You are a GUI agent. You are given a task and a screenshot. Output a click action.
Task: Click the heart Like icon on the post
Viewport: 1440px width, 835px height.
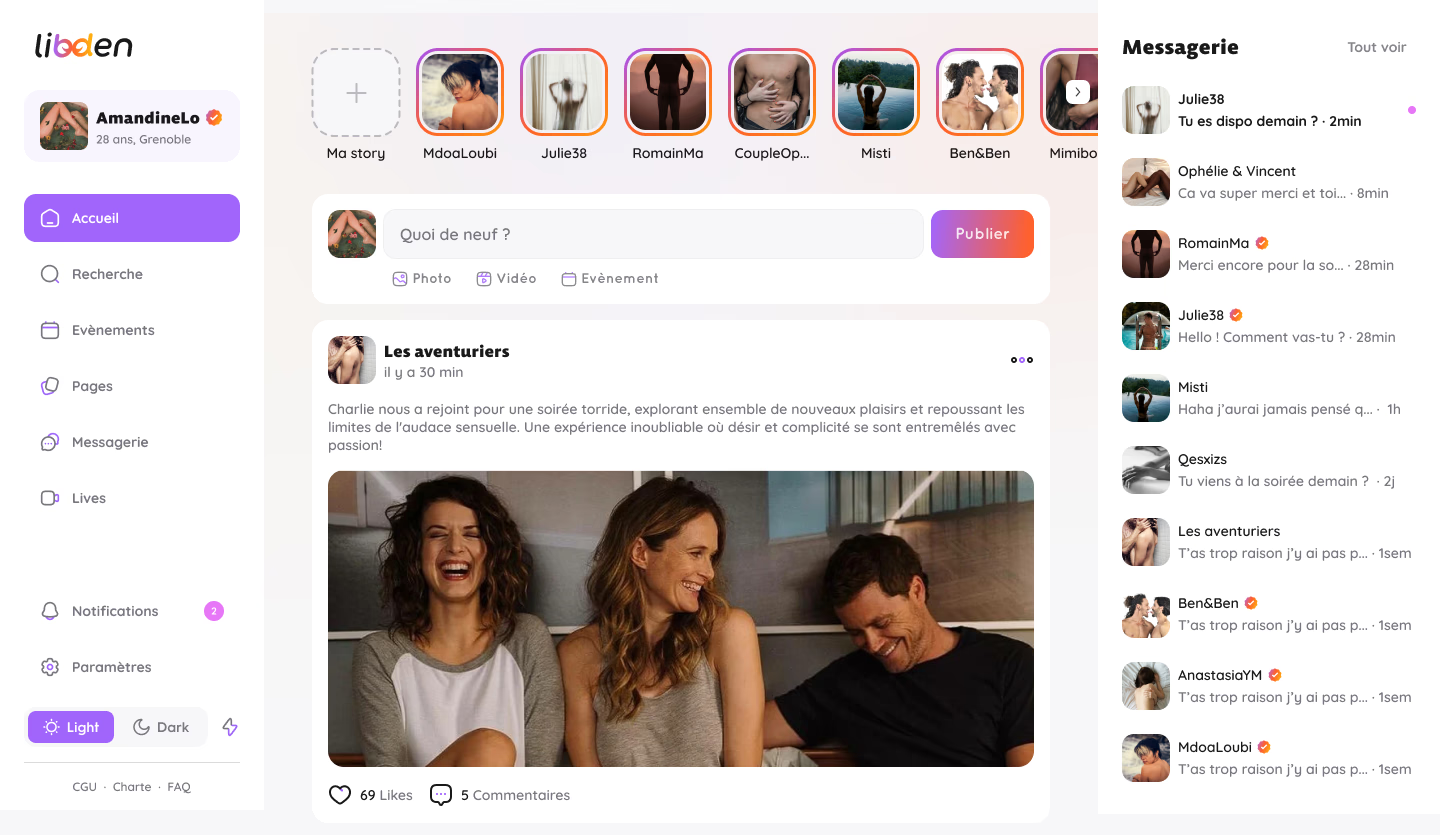coord(340,795)
